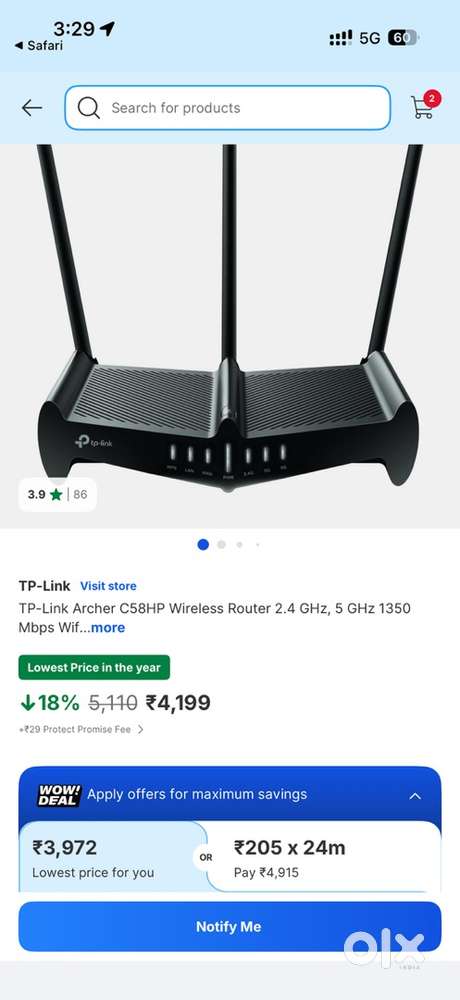
Task: Select the second image pagination dot
Action: coord(221,545)
